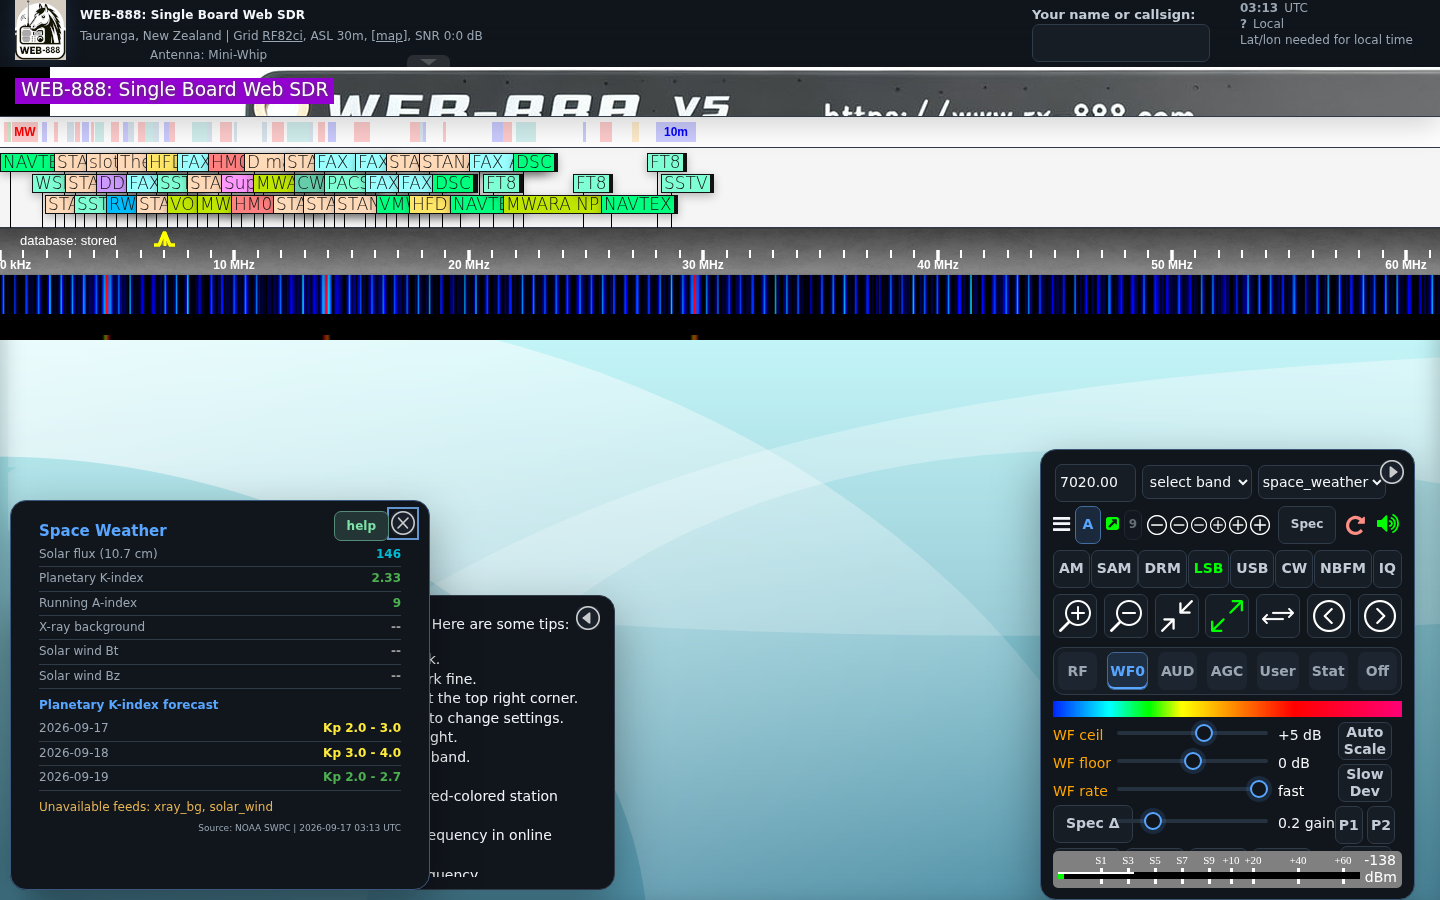
Task: Select USB demodulation mode
Action: click(1251, 568)
